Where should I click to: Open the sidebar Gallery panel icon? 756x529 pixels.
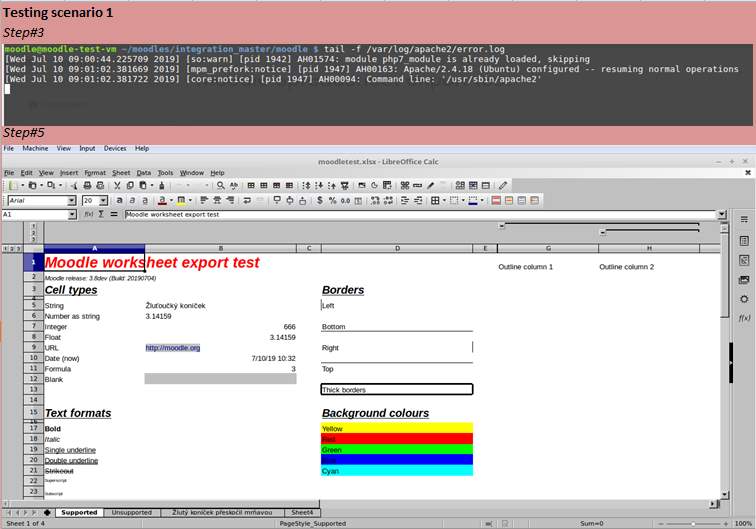744,280
